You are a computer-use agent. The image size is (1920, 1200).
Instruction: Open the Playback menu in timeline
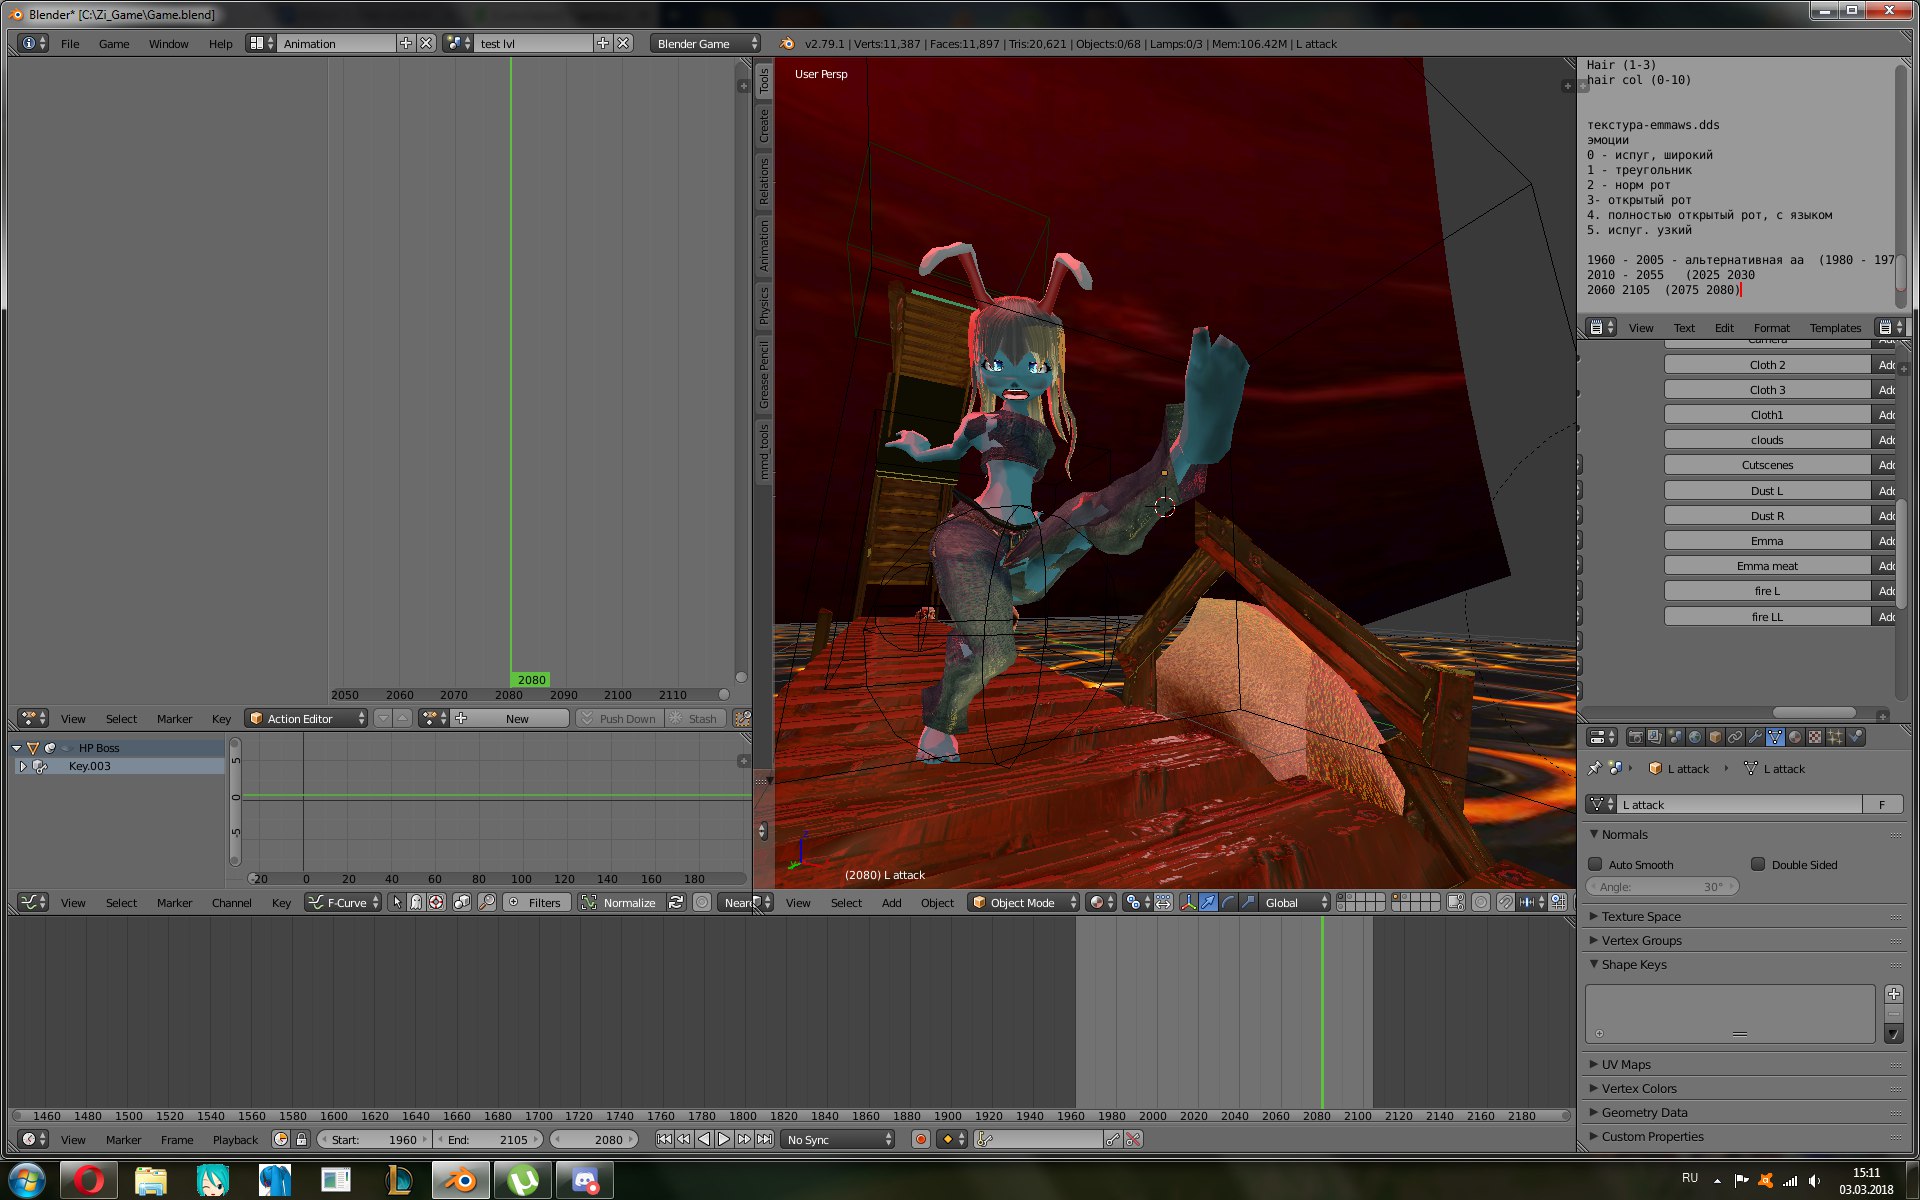coord(235,1139)
